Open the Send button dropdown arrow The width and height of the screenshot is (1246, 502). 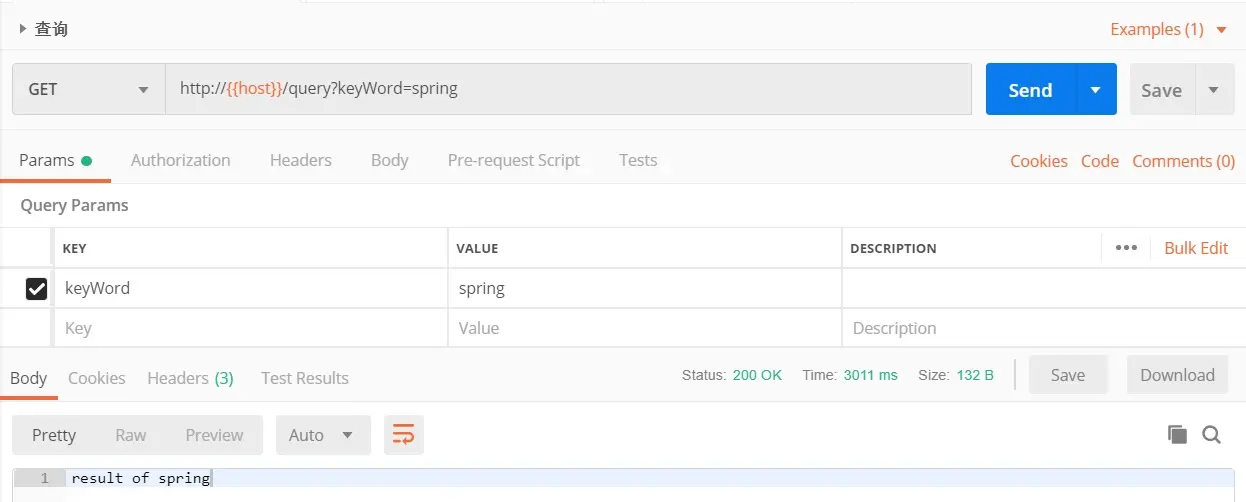point(1096,90)
